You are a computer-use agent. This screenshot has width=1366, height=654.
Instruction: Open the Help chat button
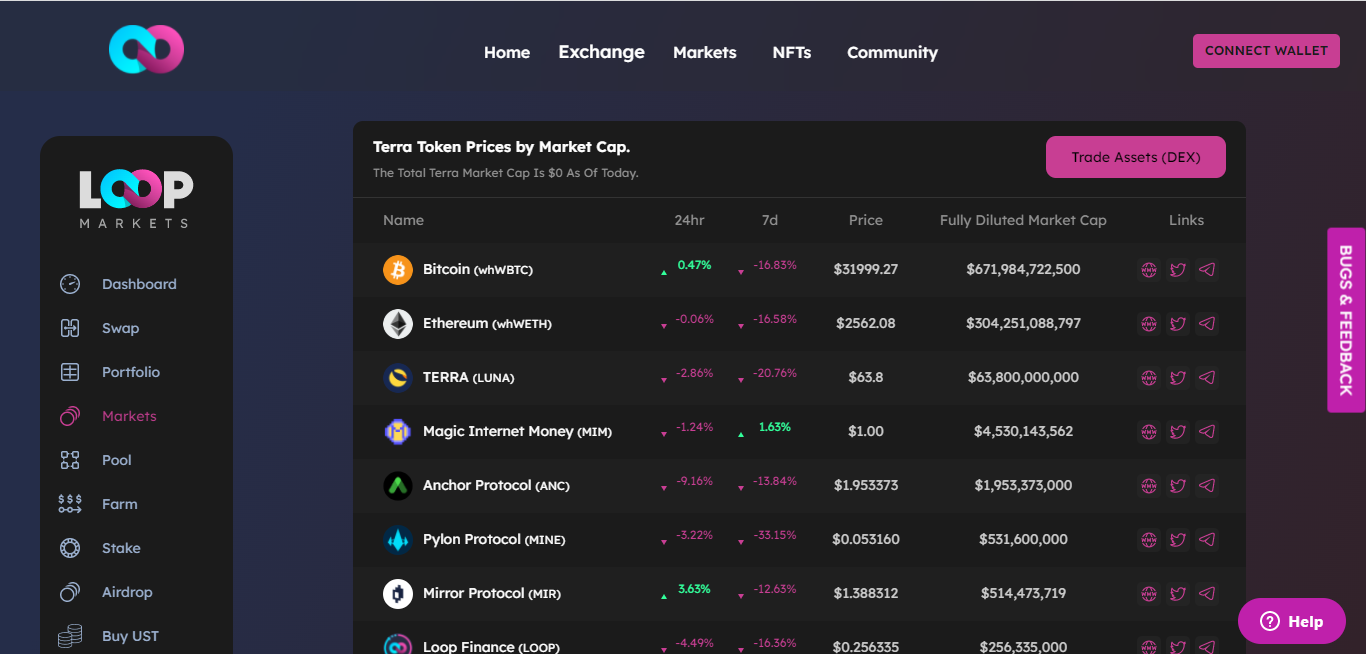(1291, 621)
